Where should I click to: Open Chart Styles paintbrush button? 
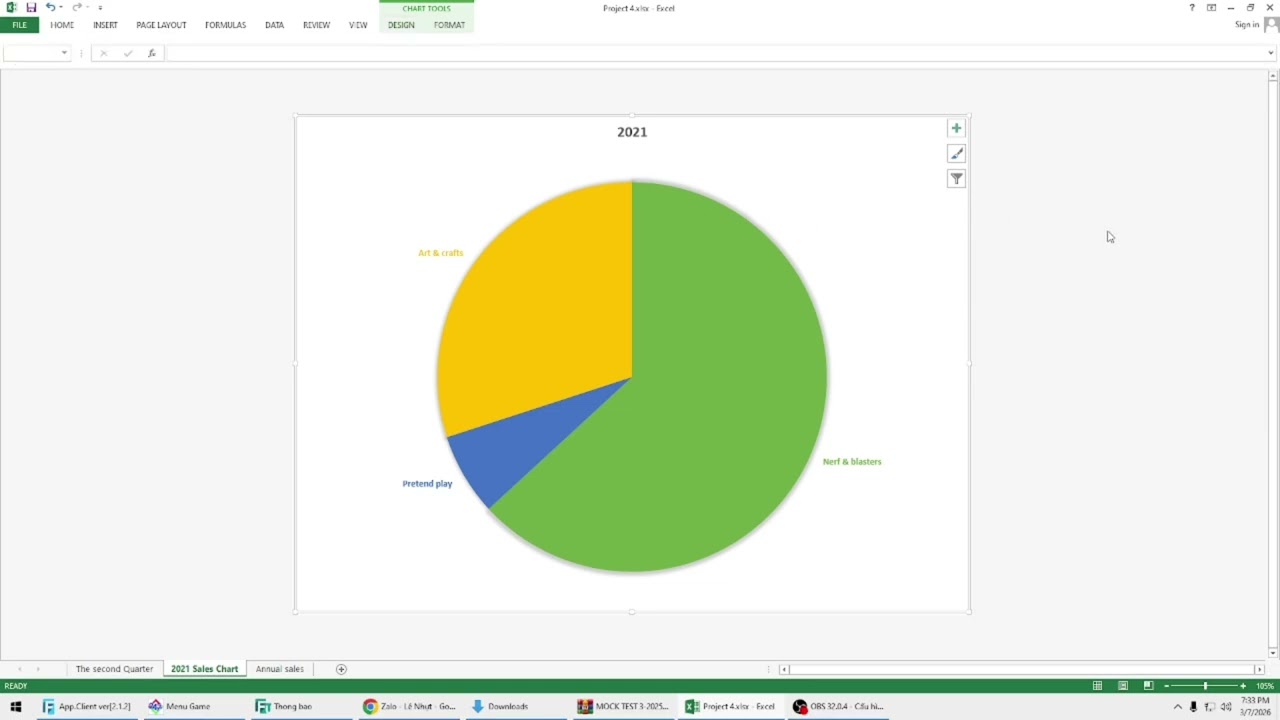coord(956,153)
